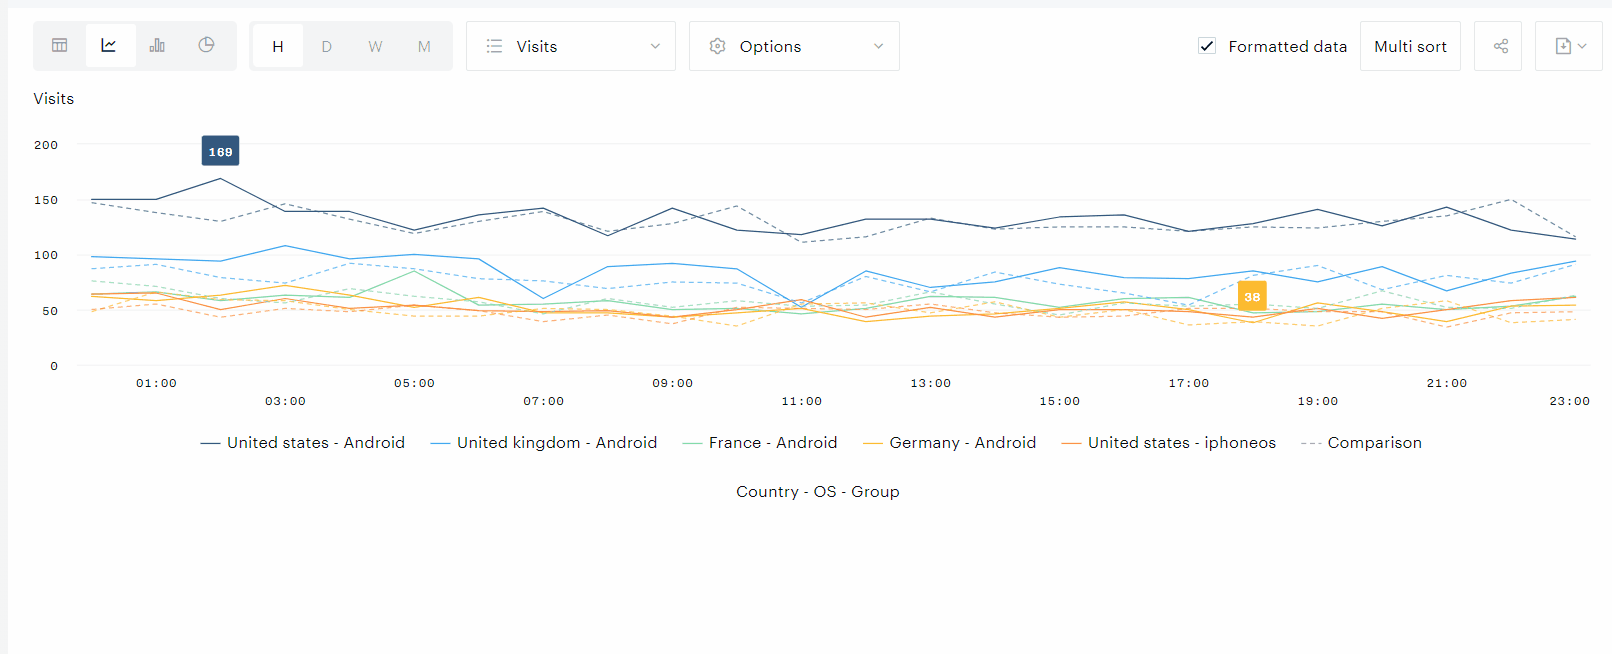Switch to table view icon
Screen dimensions: 1612x654
click(60, 46)
